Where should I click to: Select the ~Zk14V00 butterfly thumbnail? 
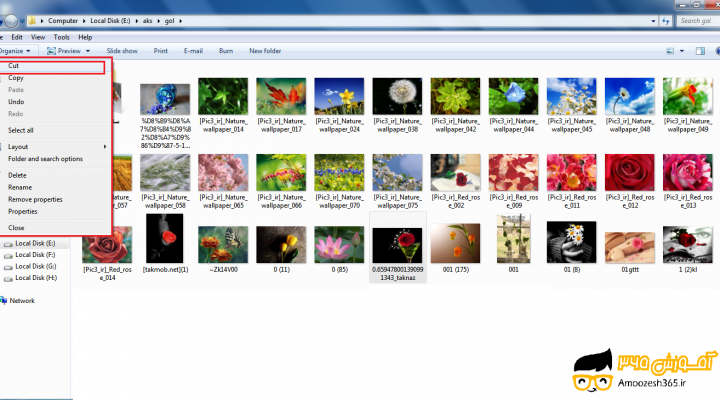click(223, 245)
